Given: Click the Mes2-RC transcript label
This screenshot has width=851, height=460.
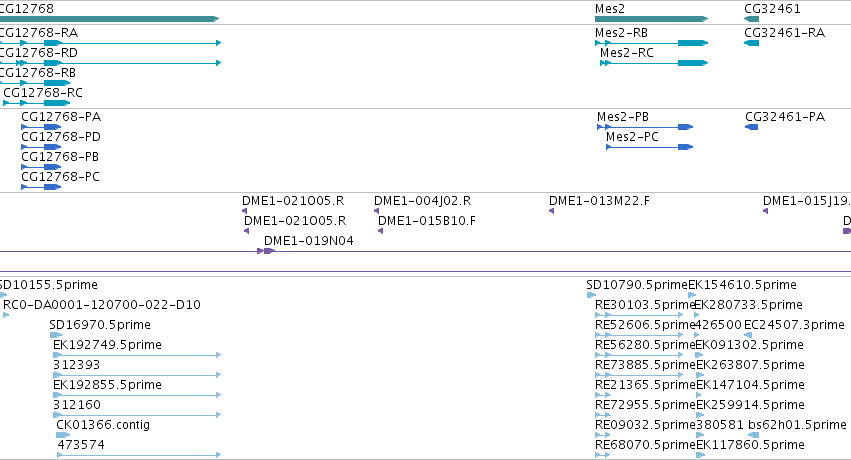Looking at the screenshot, I should click(x=627, y=53).
